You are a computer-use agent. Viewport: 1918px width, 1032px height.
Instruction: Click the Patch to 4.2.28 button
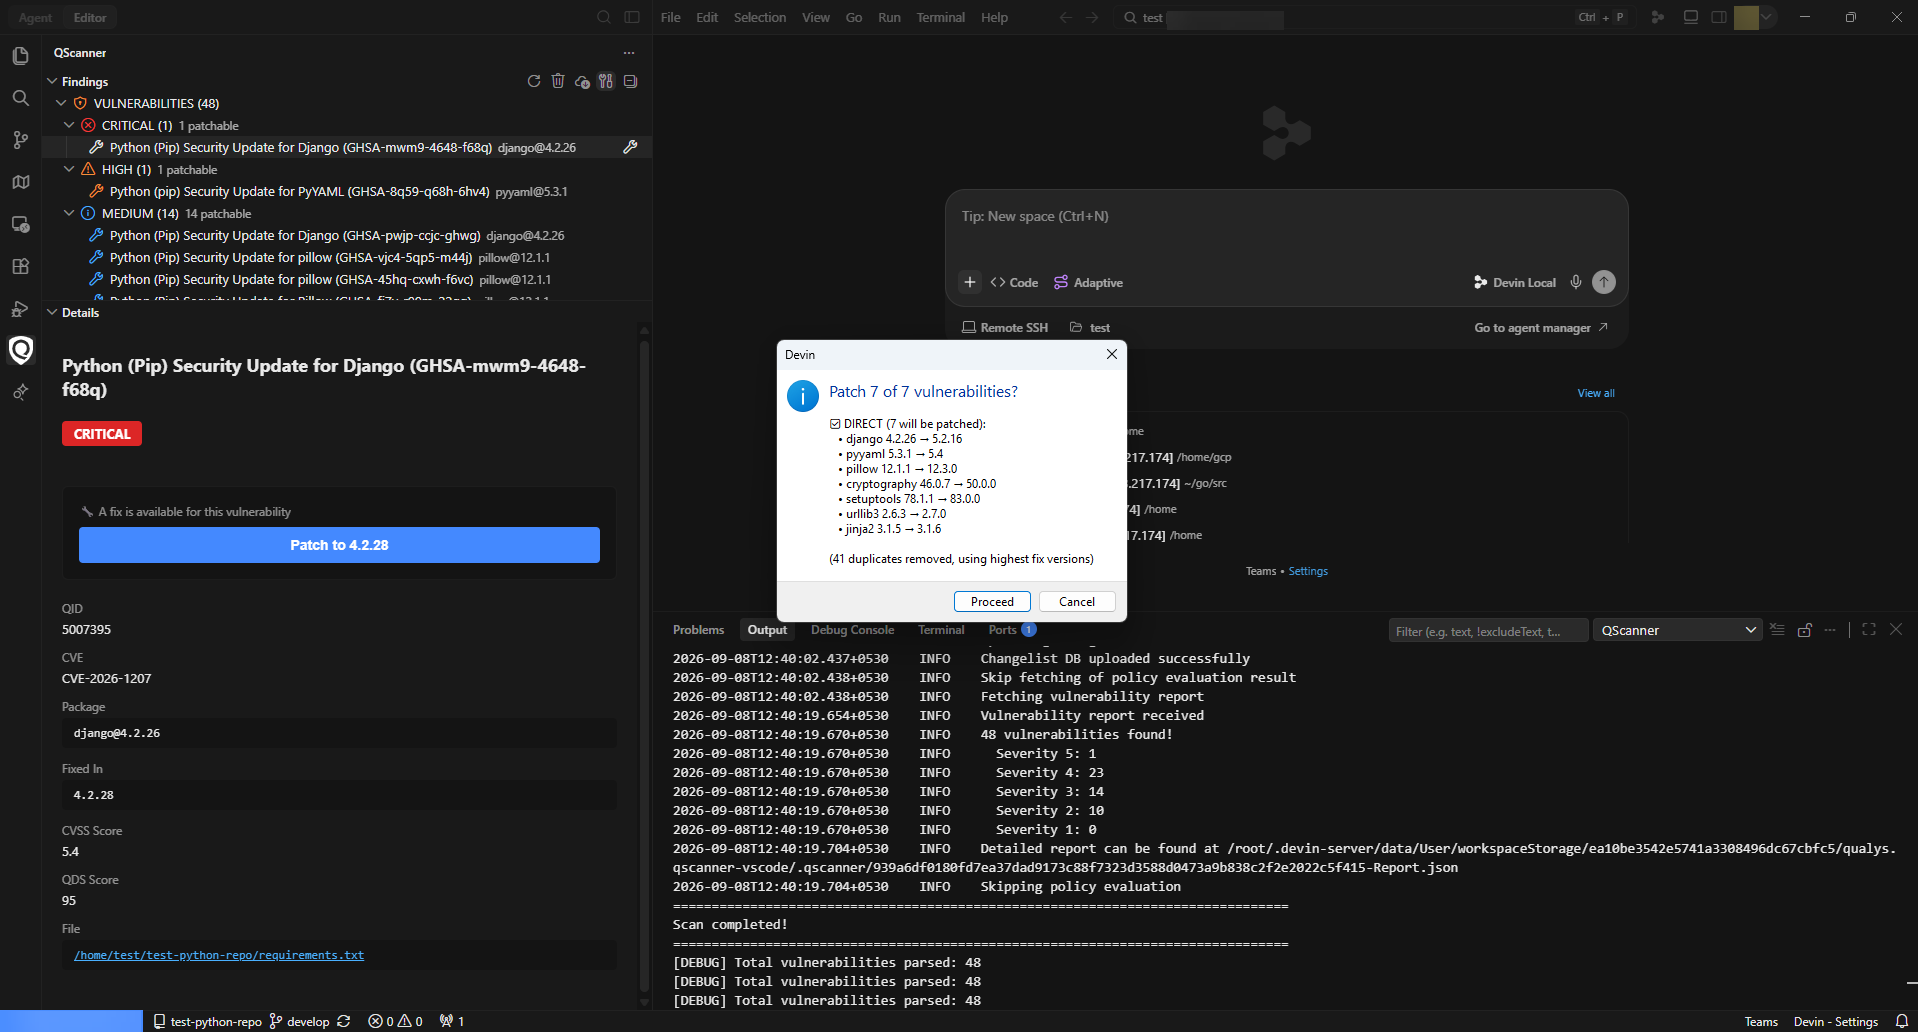(x=339, y=545)
